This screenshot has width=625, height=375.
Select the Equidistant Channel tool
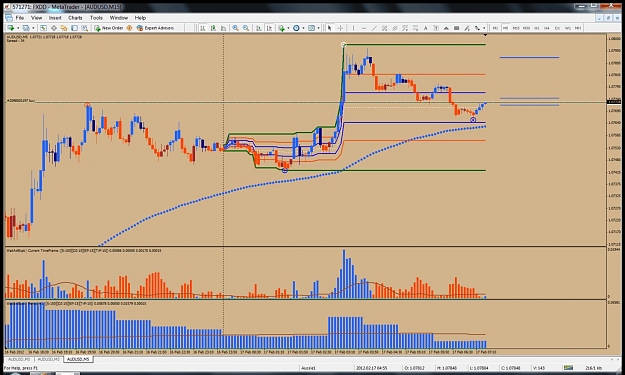(x=384, y=28)
